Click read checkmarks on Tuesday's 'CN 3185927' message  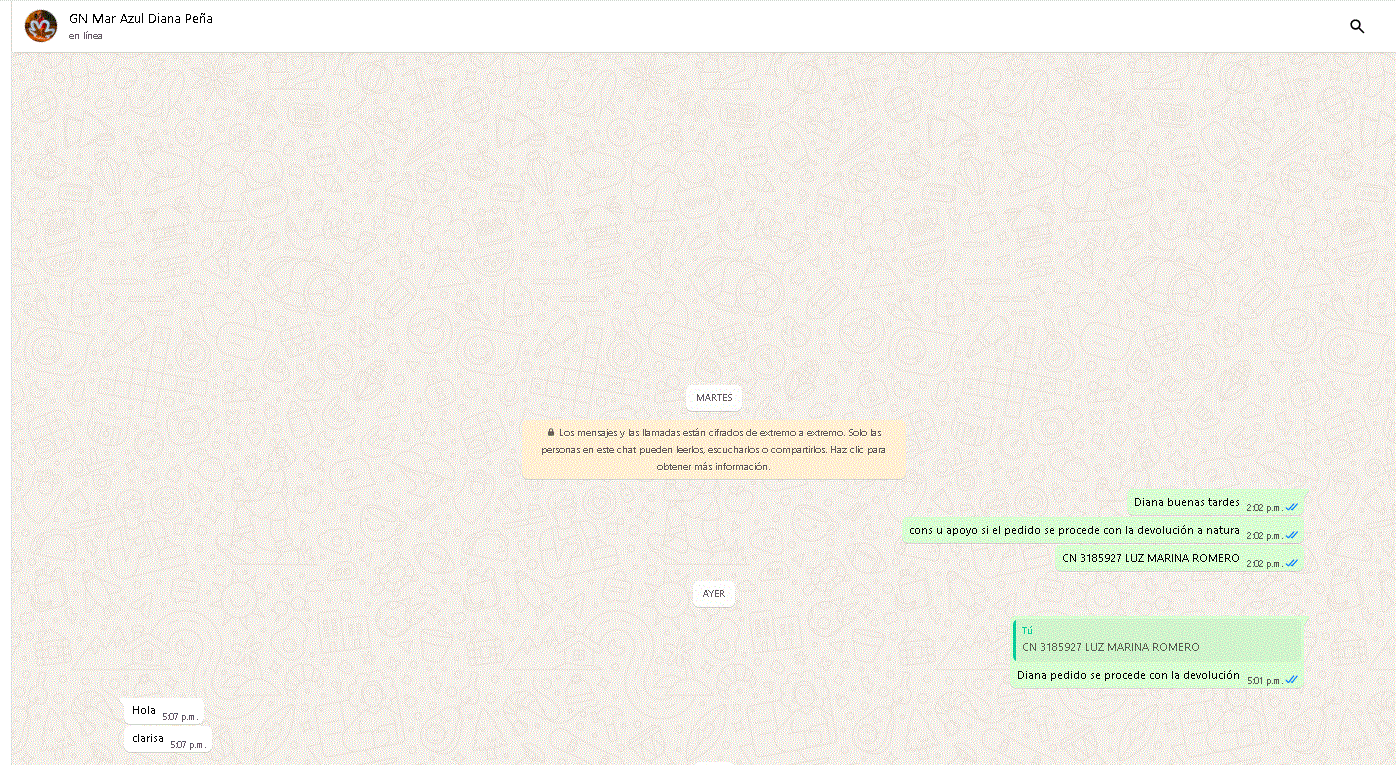tap(1292, 563)
